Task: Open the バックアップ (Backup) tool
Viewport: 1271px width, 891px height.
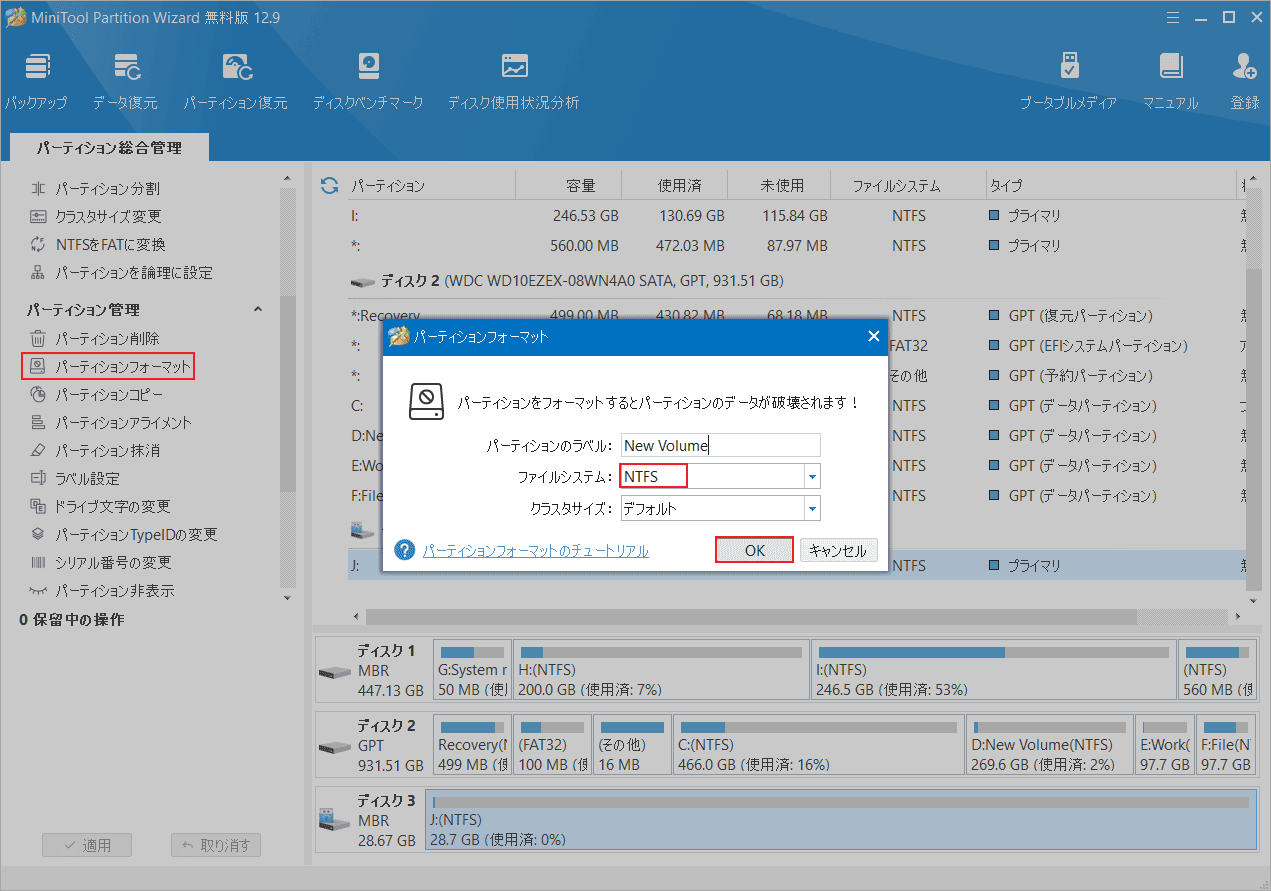Action: [x=37, y=81]
